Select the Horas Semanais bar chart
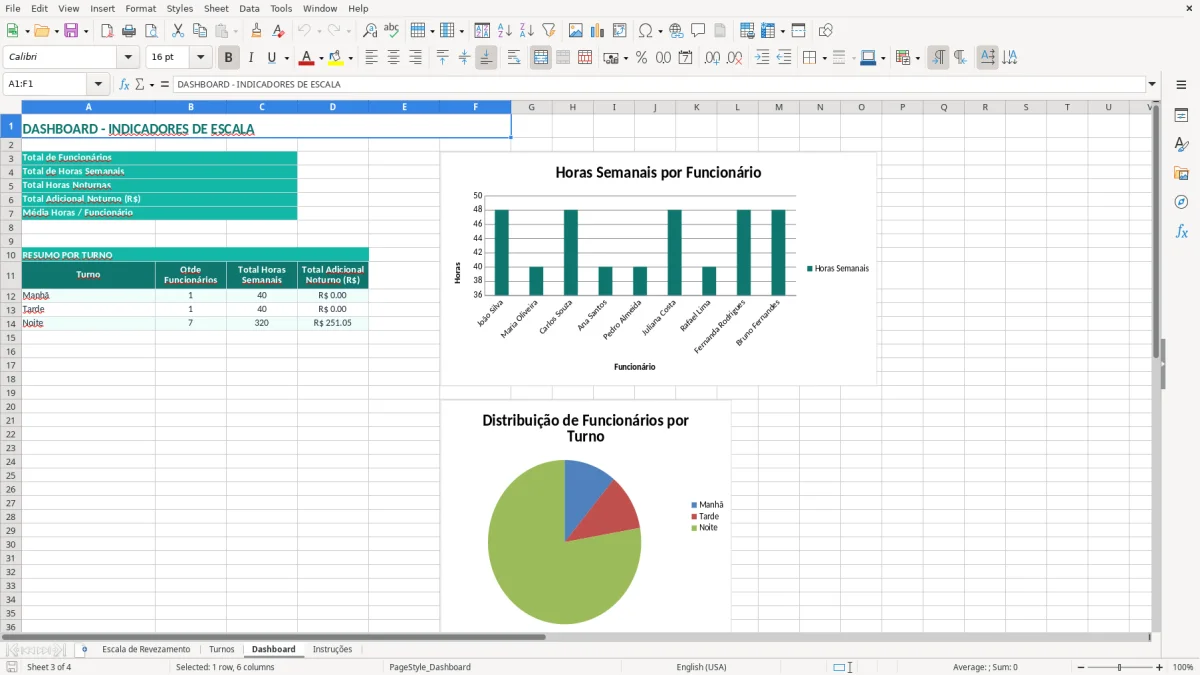The width and height of the screenshot is (1200, 675). coord(658,269)
